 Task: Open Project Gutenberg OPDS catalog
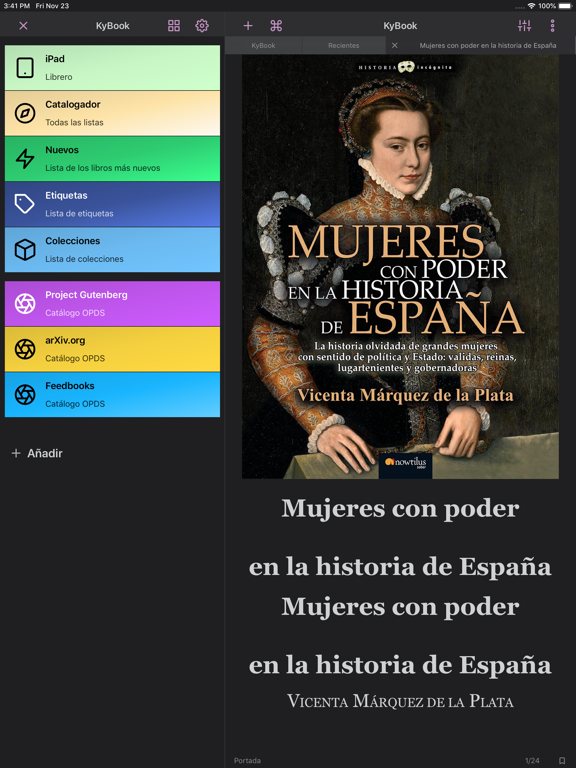(x=112, y=304)
